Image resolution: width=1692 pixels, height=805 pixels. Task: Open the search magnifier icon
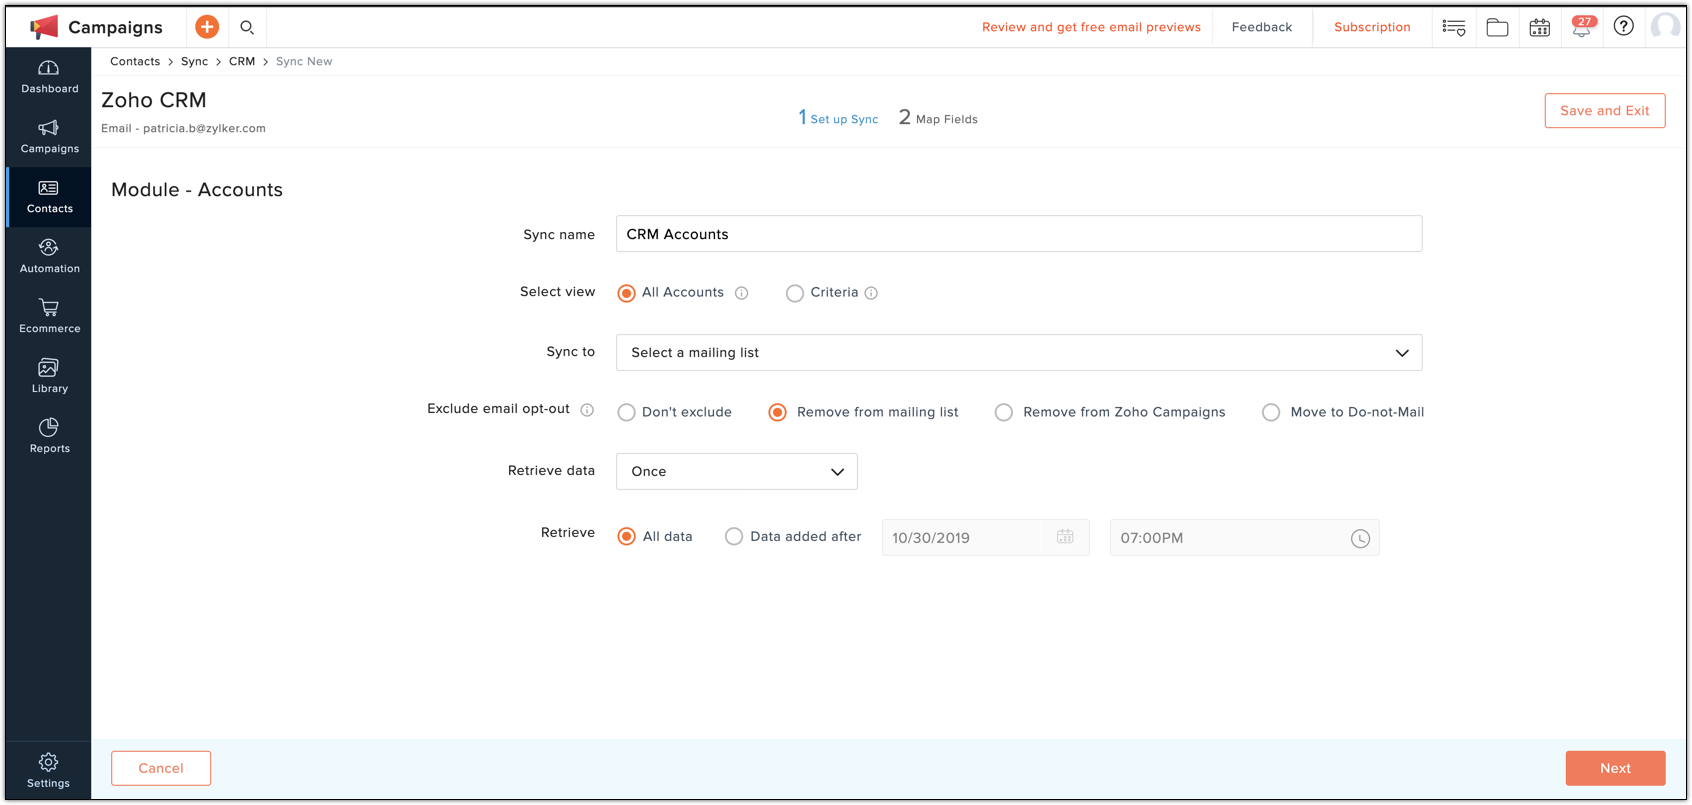[247, 27]
